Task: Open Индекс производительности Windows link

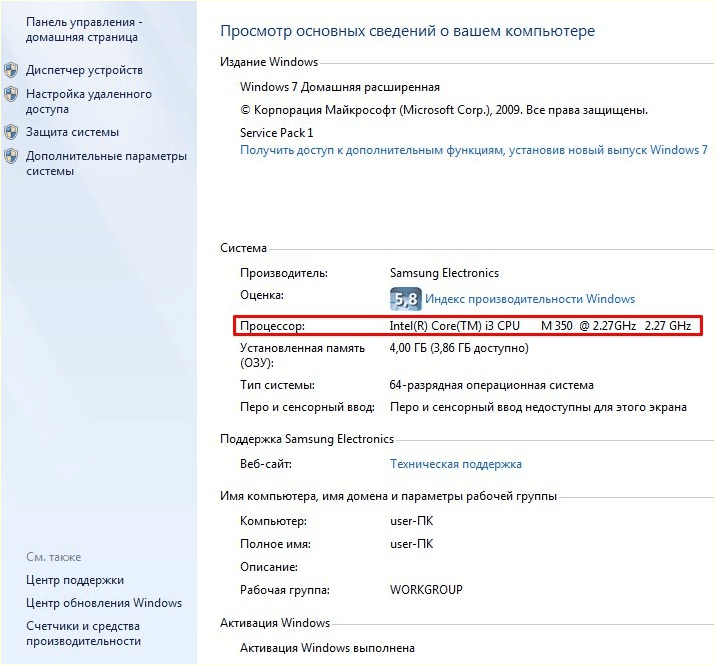Action: [x=530, y=299]
